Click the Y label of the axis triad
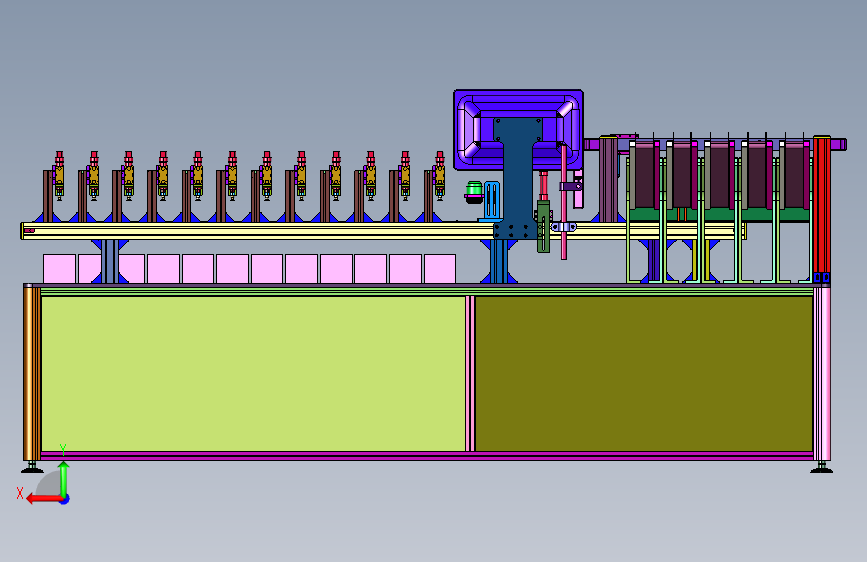The height and width of the screenshot is (562, 867). (63, 450)
